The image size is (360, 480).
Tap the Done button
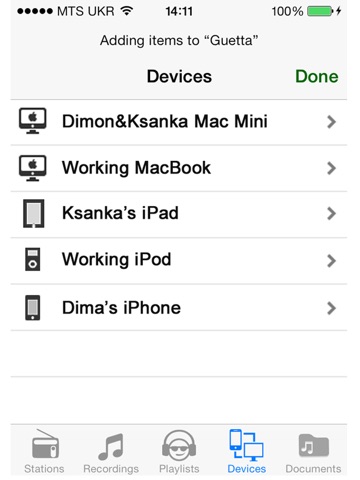click(x=317, y=76)
